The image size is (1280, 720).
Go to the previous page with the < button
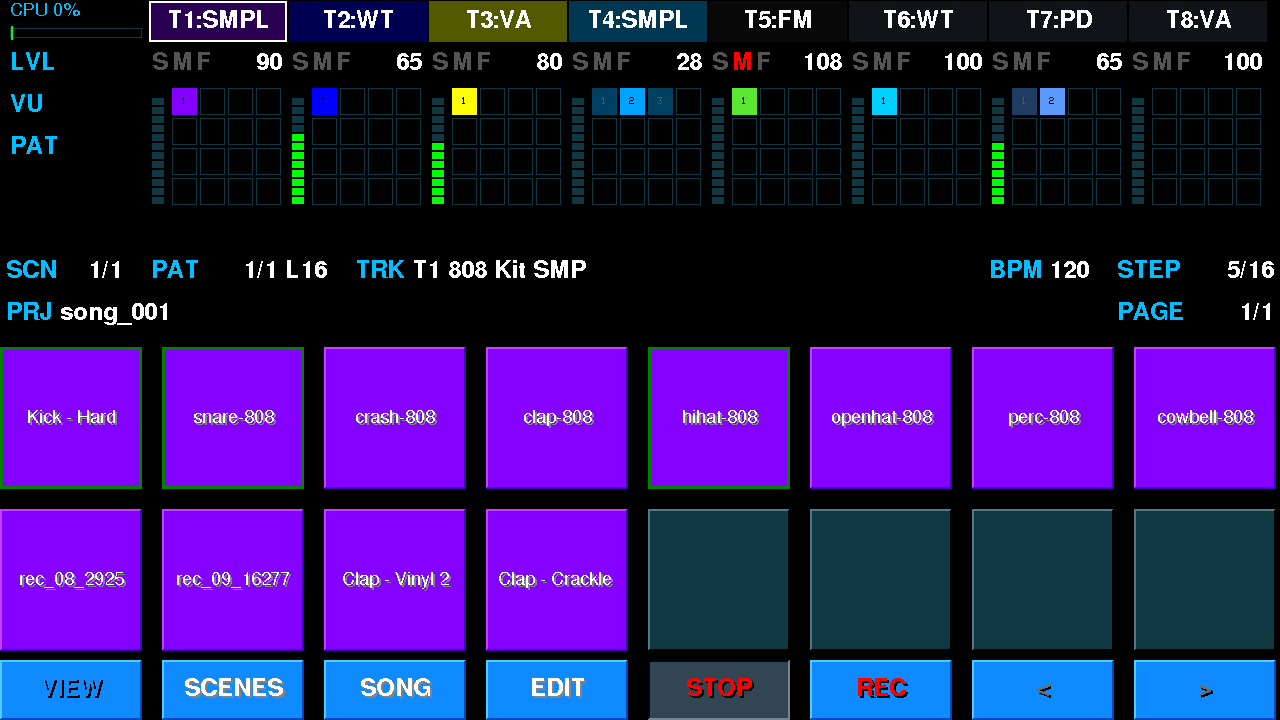point(1043,689)
